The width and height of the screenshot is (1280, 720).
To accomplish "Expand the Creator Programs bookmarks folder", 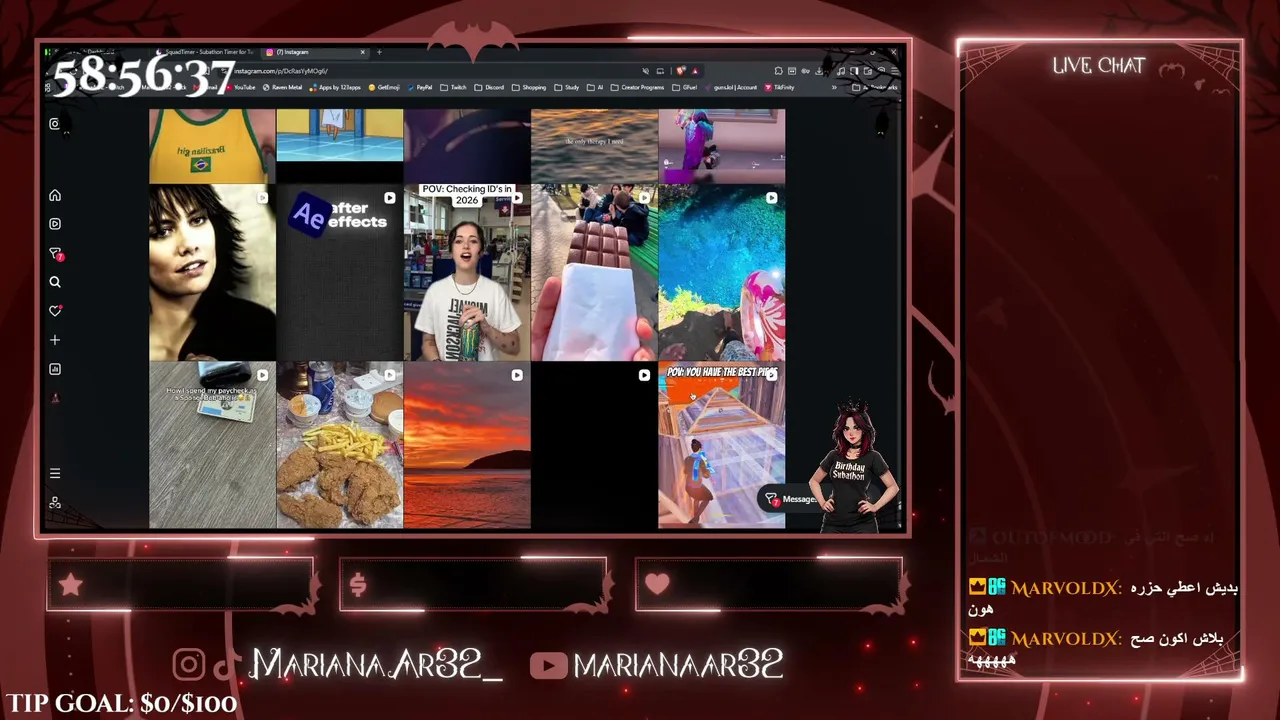I will tap(638, 88).
